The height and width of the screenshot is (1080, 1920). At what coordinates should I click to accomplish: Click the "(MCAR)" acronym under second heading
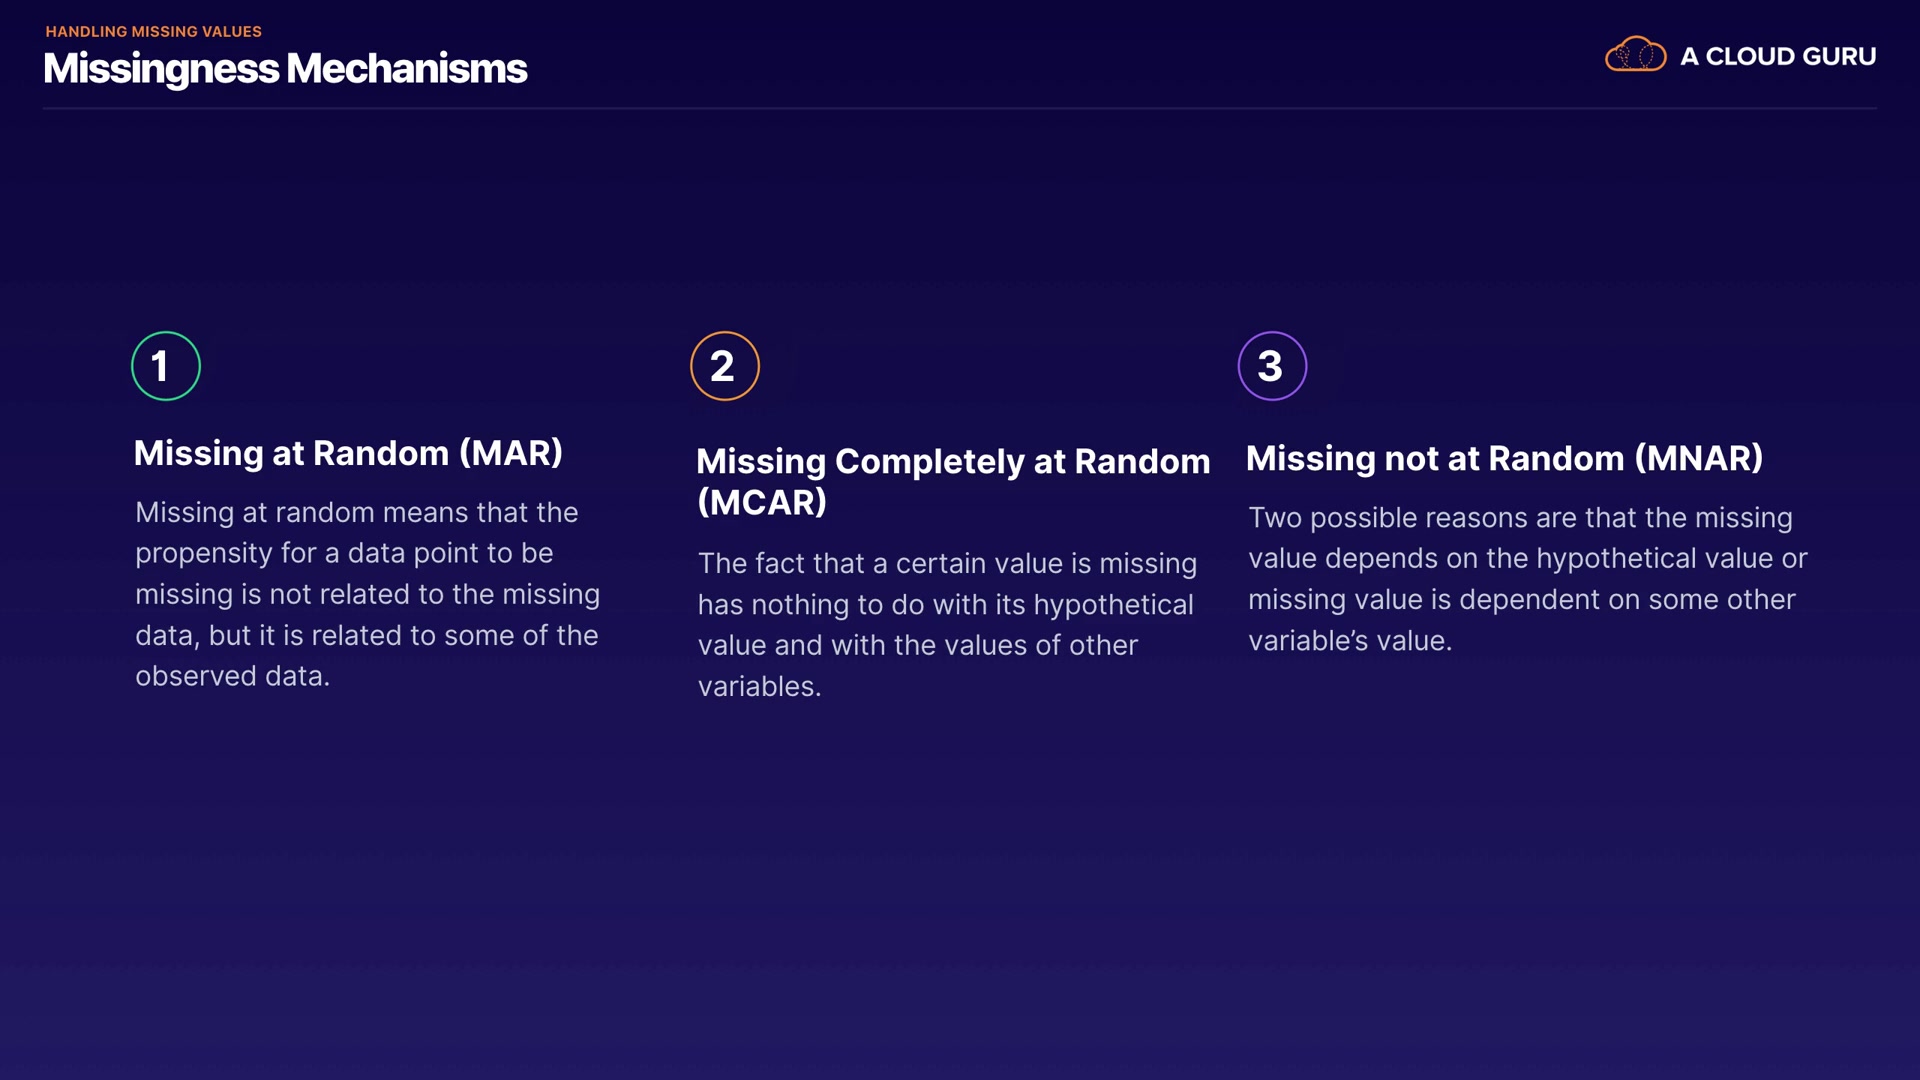762,502
